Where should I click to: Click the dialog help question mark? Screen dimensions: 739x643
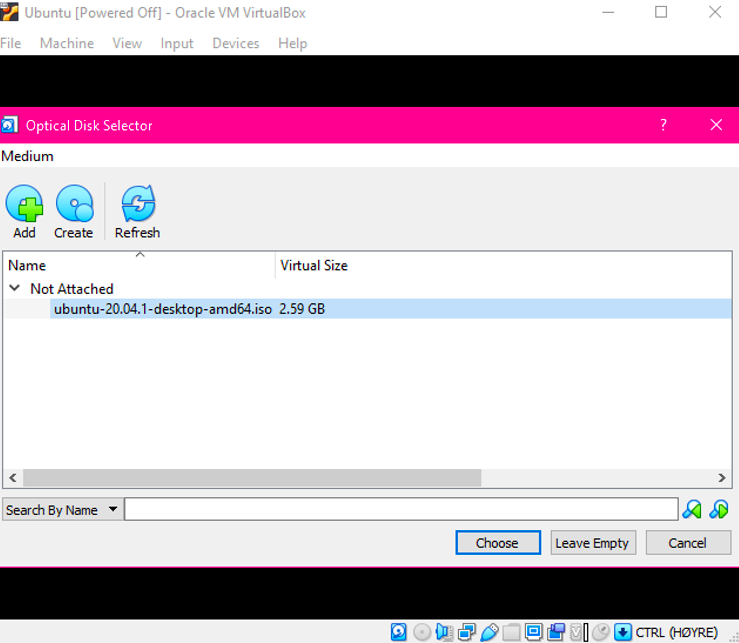pyautogui.click(x=663, y=125)
